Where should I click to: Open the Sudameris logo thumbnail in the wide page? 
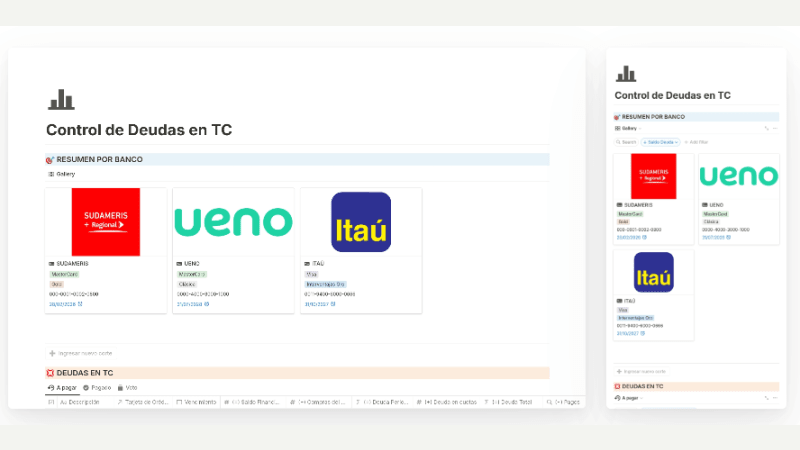106,222
